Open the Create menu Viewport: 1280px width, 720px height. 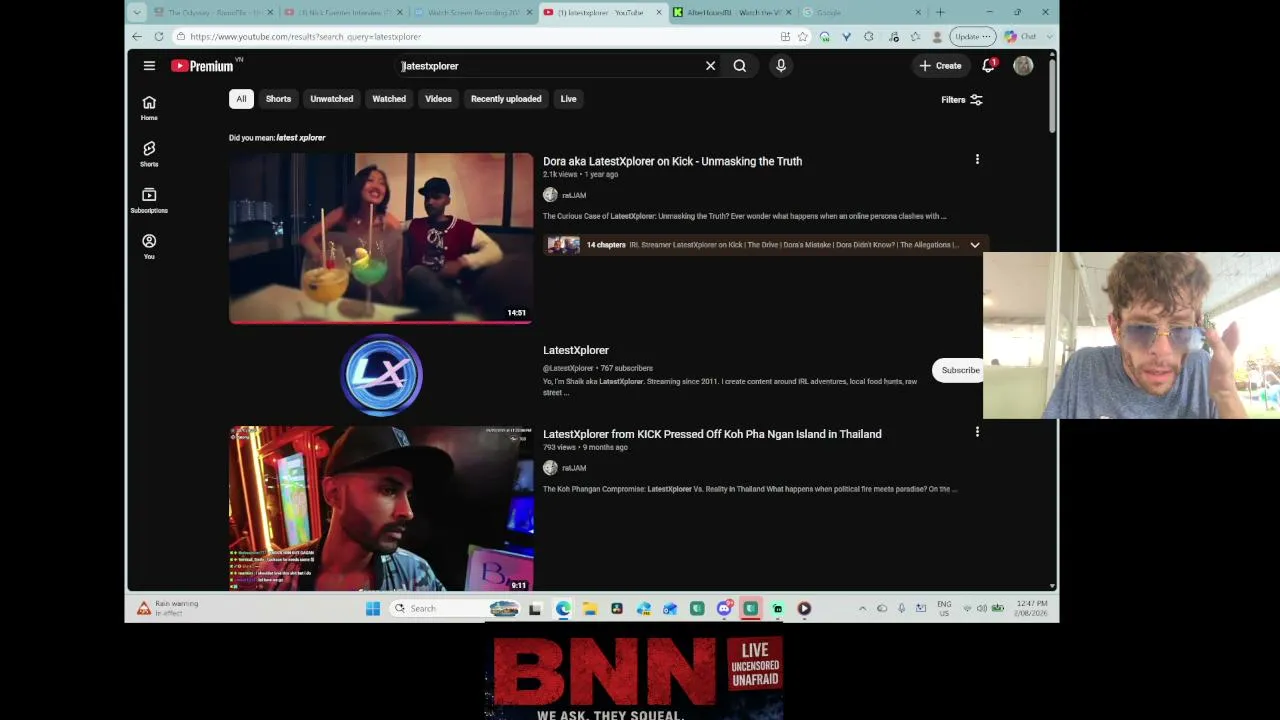point(940,66)
